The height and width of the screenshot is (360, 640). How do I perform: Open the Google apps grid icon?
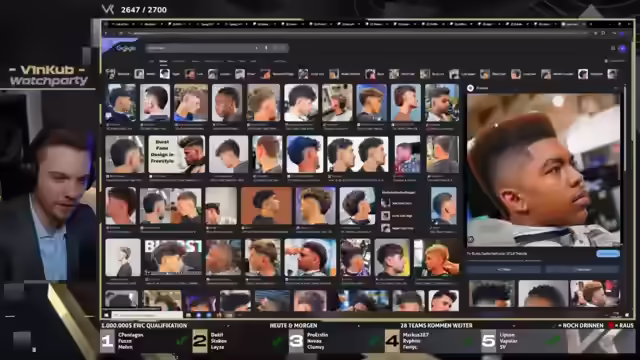tap(613, 48)
